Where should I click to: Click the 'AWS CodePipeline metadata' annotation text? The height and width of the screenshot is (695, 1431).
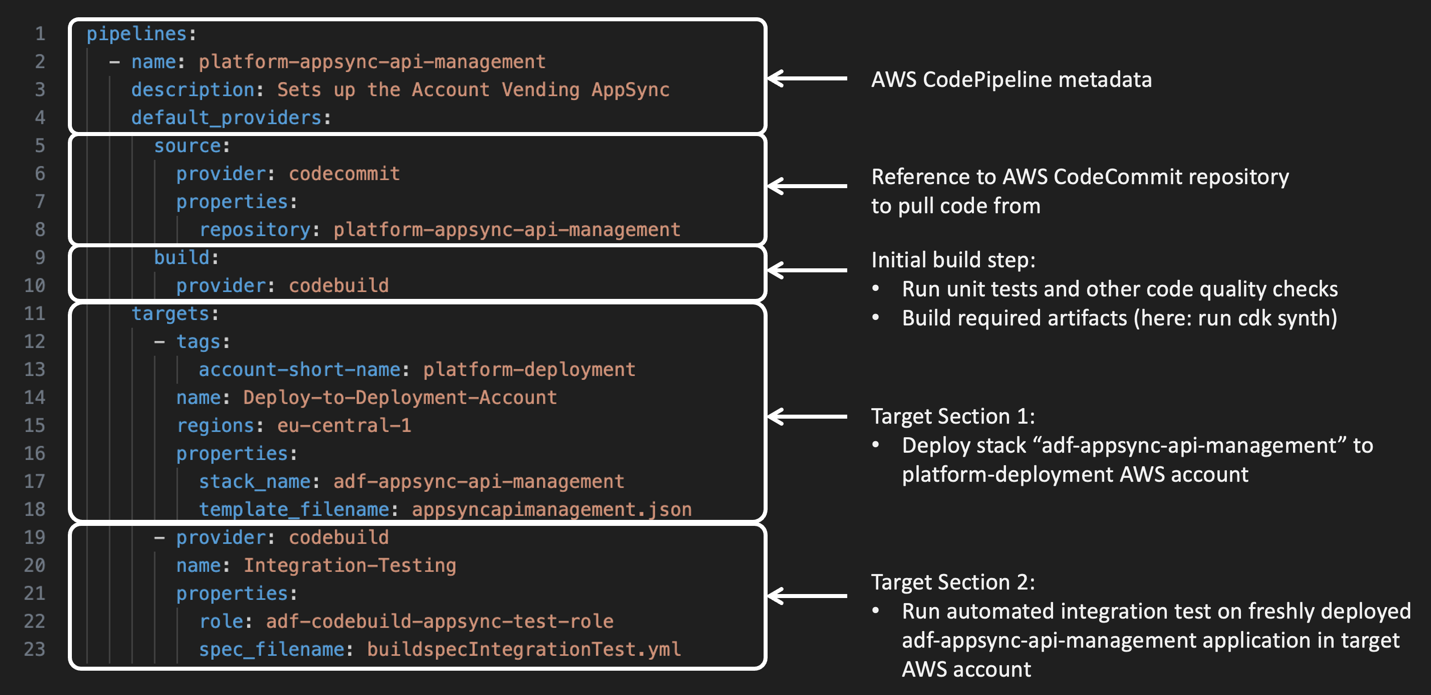click(x=1011, y=79)
